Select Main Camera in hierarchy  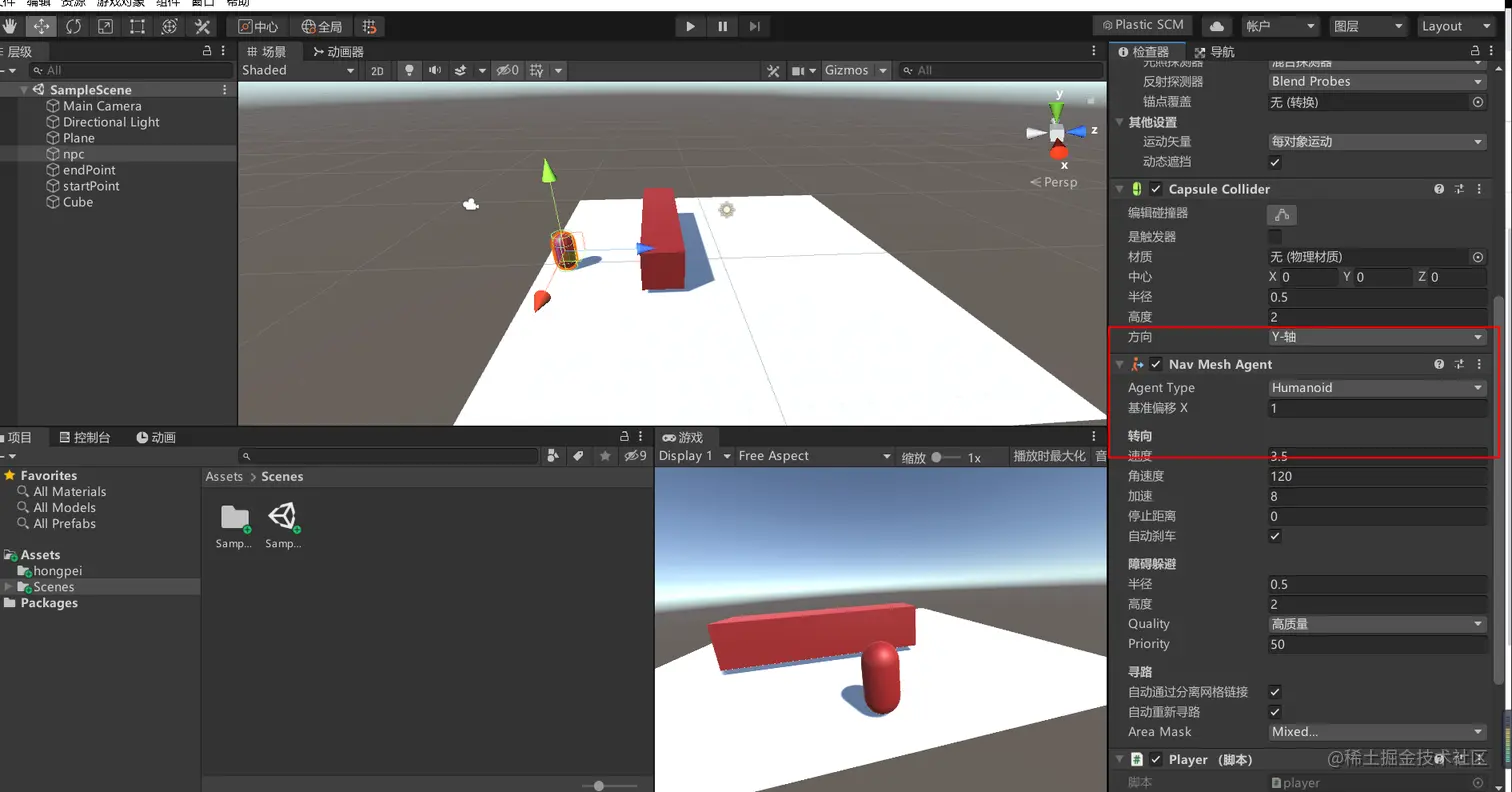(x=102, y=106)
